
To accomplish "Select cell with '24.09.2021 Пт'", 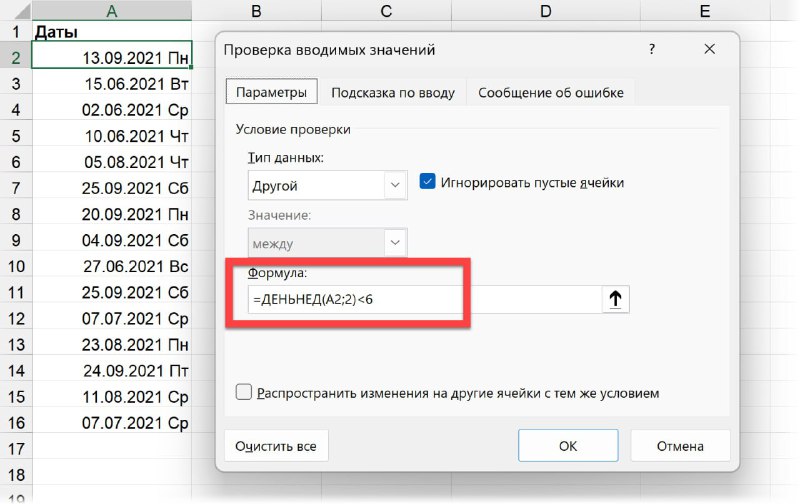I will click(112, 370).
